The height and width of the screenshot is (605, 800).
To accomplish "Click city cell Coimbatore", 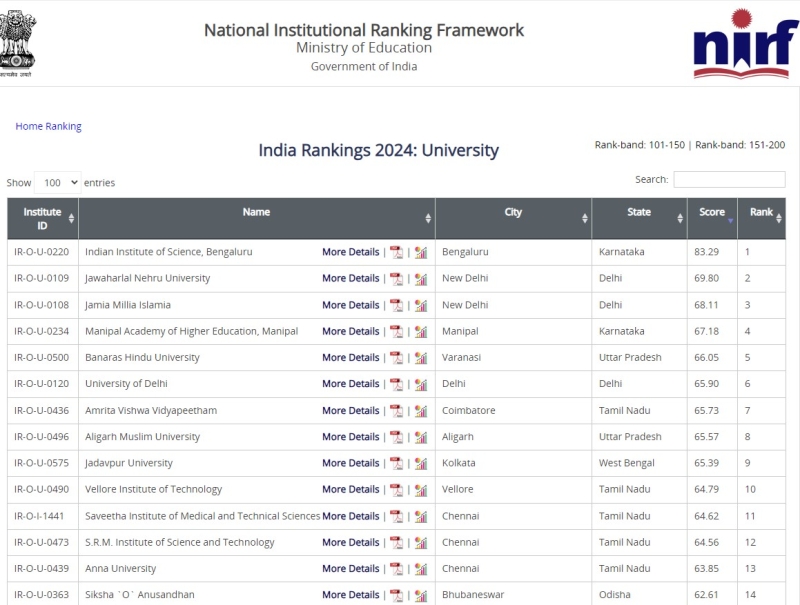I will [468, 411].
